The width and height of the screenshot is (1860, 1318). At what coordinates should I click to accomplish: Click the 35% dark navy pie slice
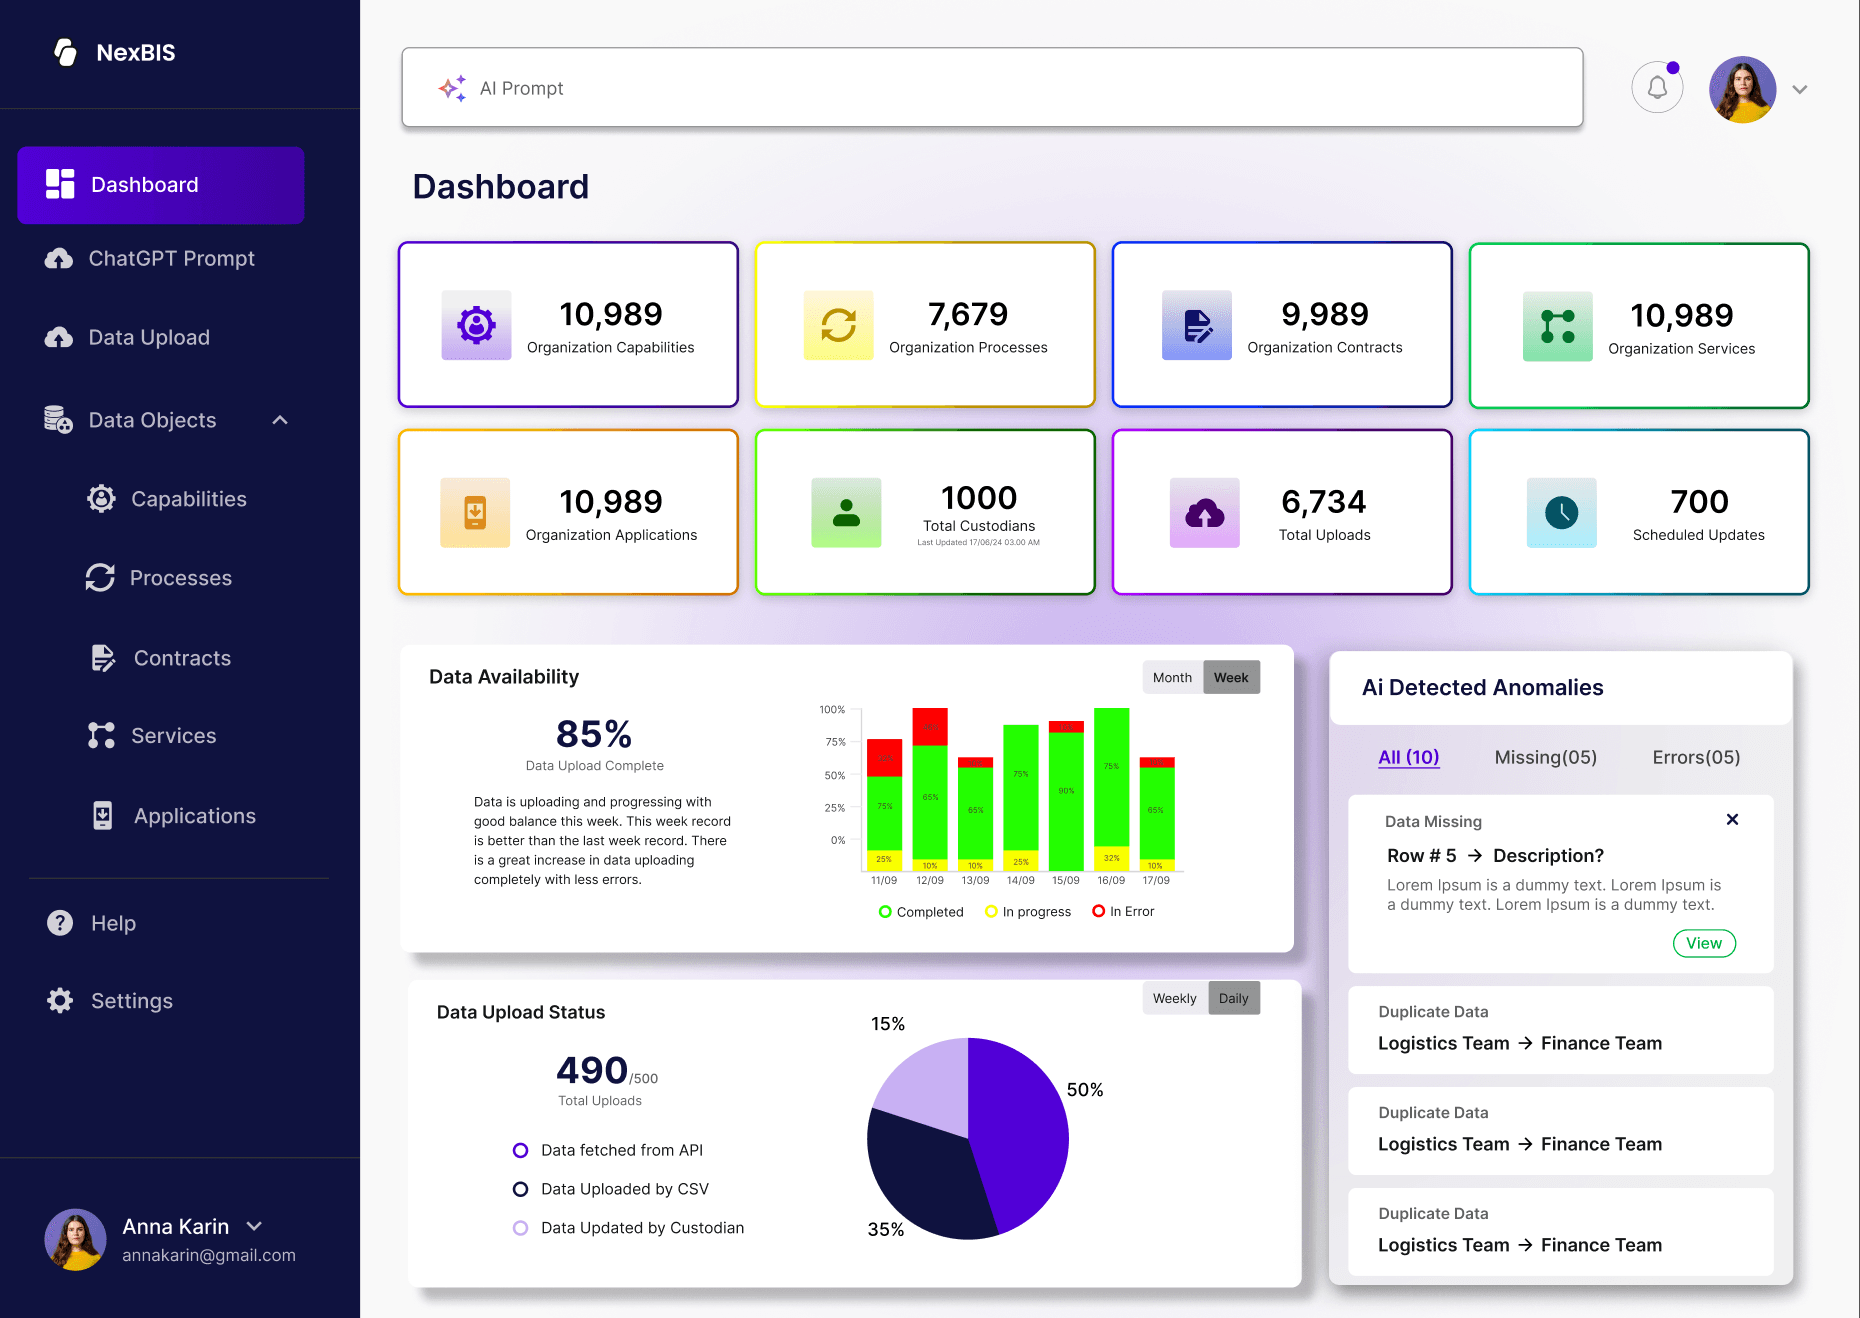925,1175
